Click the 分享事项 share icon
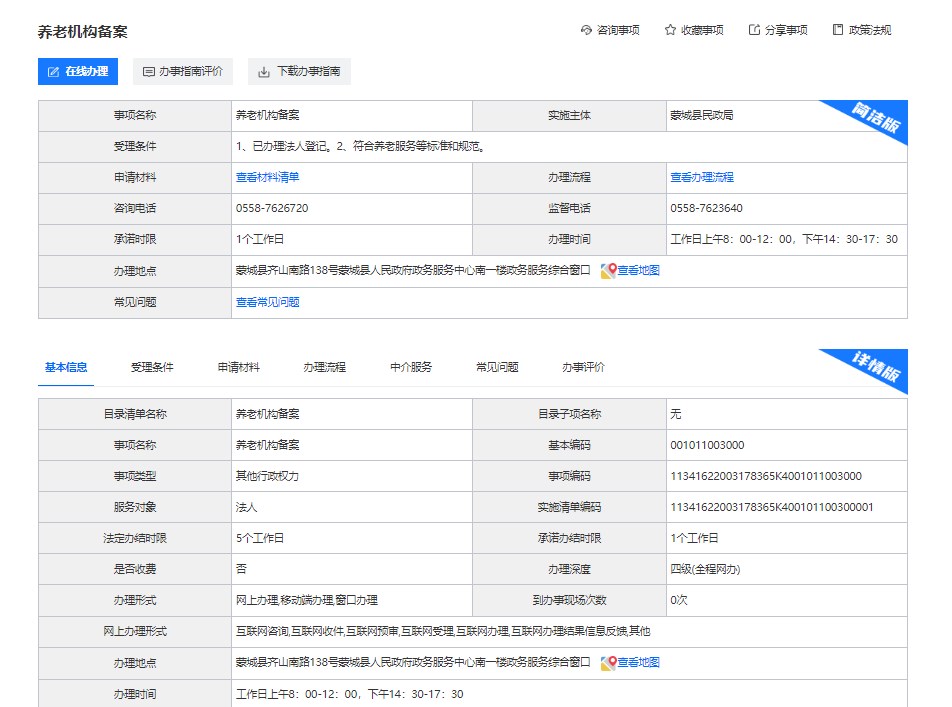Viewport: 952px width, 707px height. [754, 30]
